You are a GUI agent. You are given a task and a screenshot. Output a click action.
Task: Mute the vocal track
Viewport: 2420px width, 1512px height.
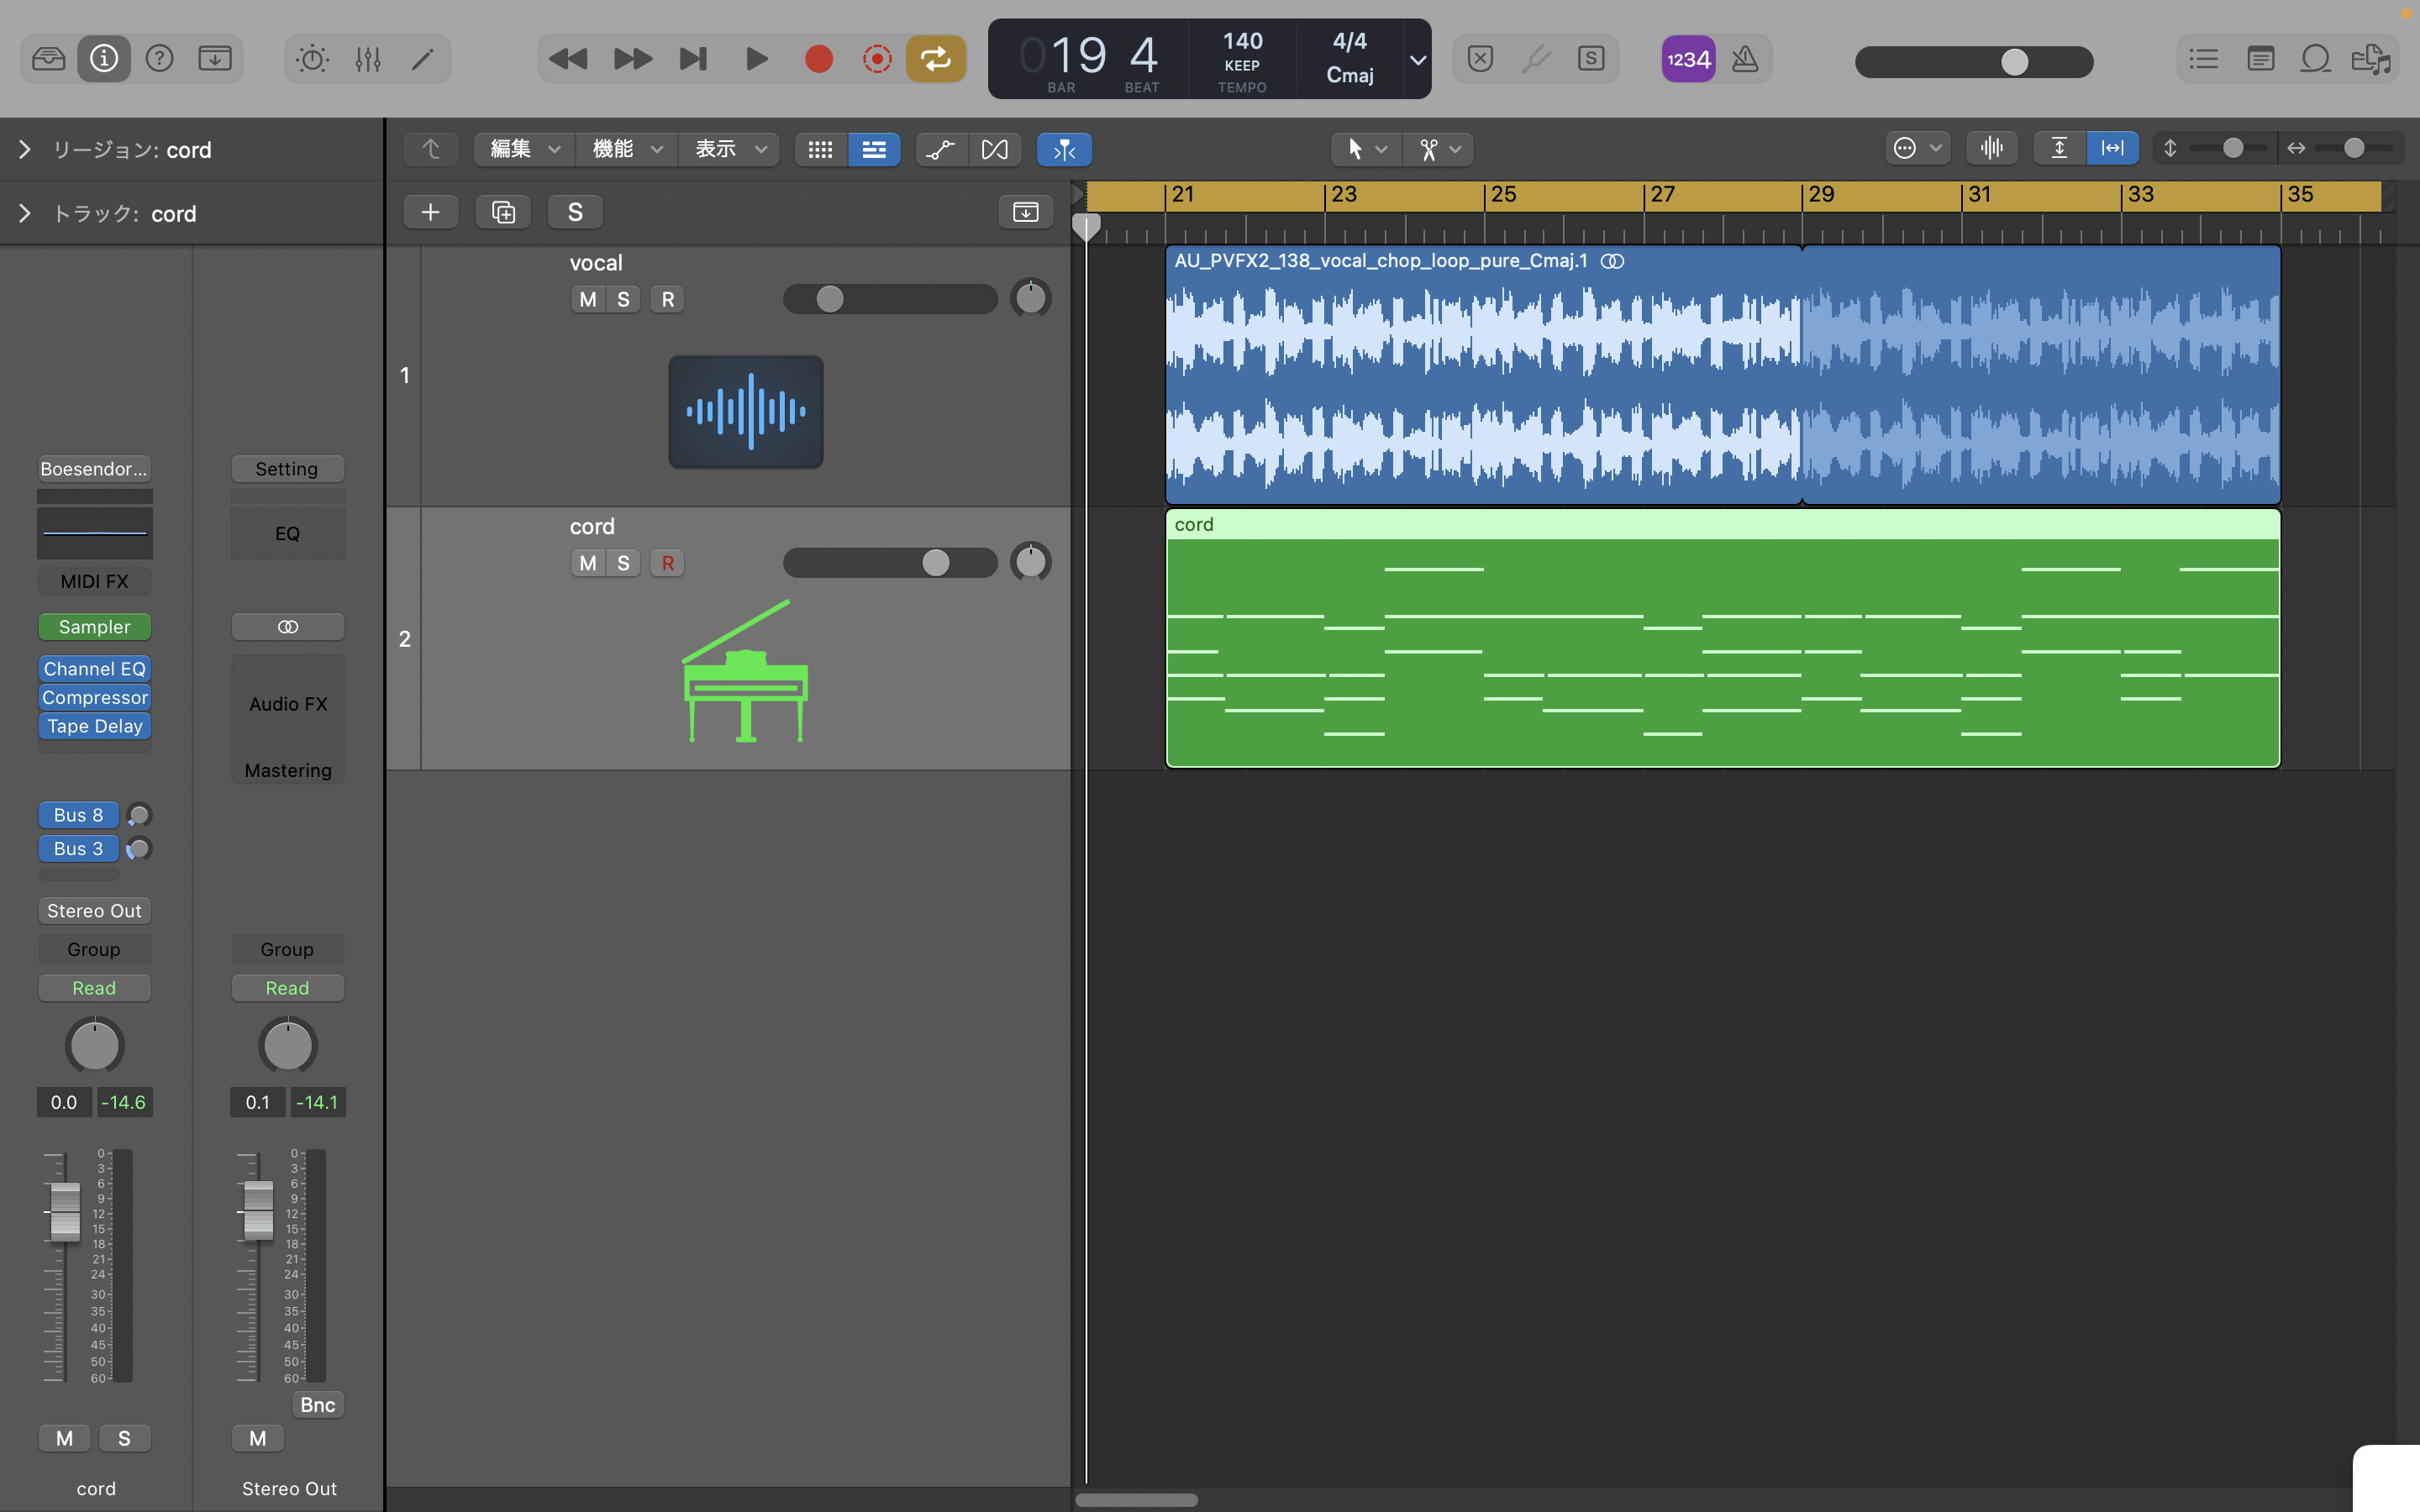(588, 299)
